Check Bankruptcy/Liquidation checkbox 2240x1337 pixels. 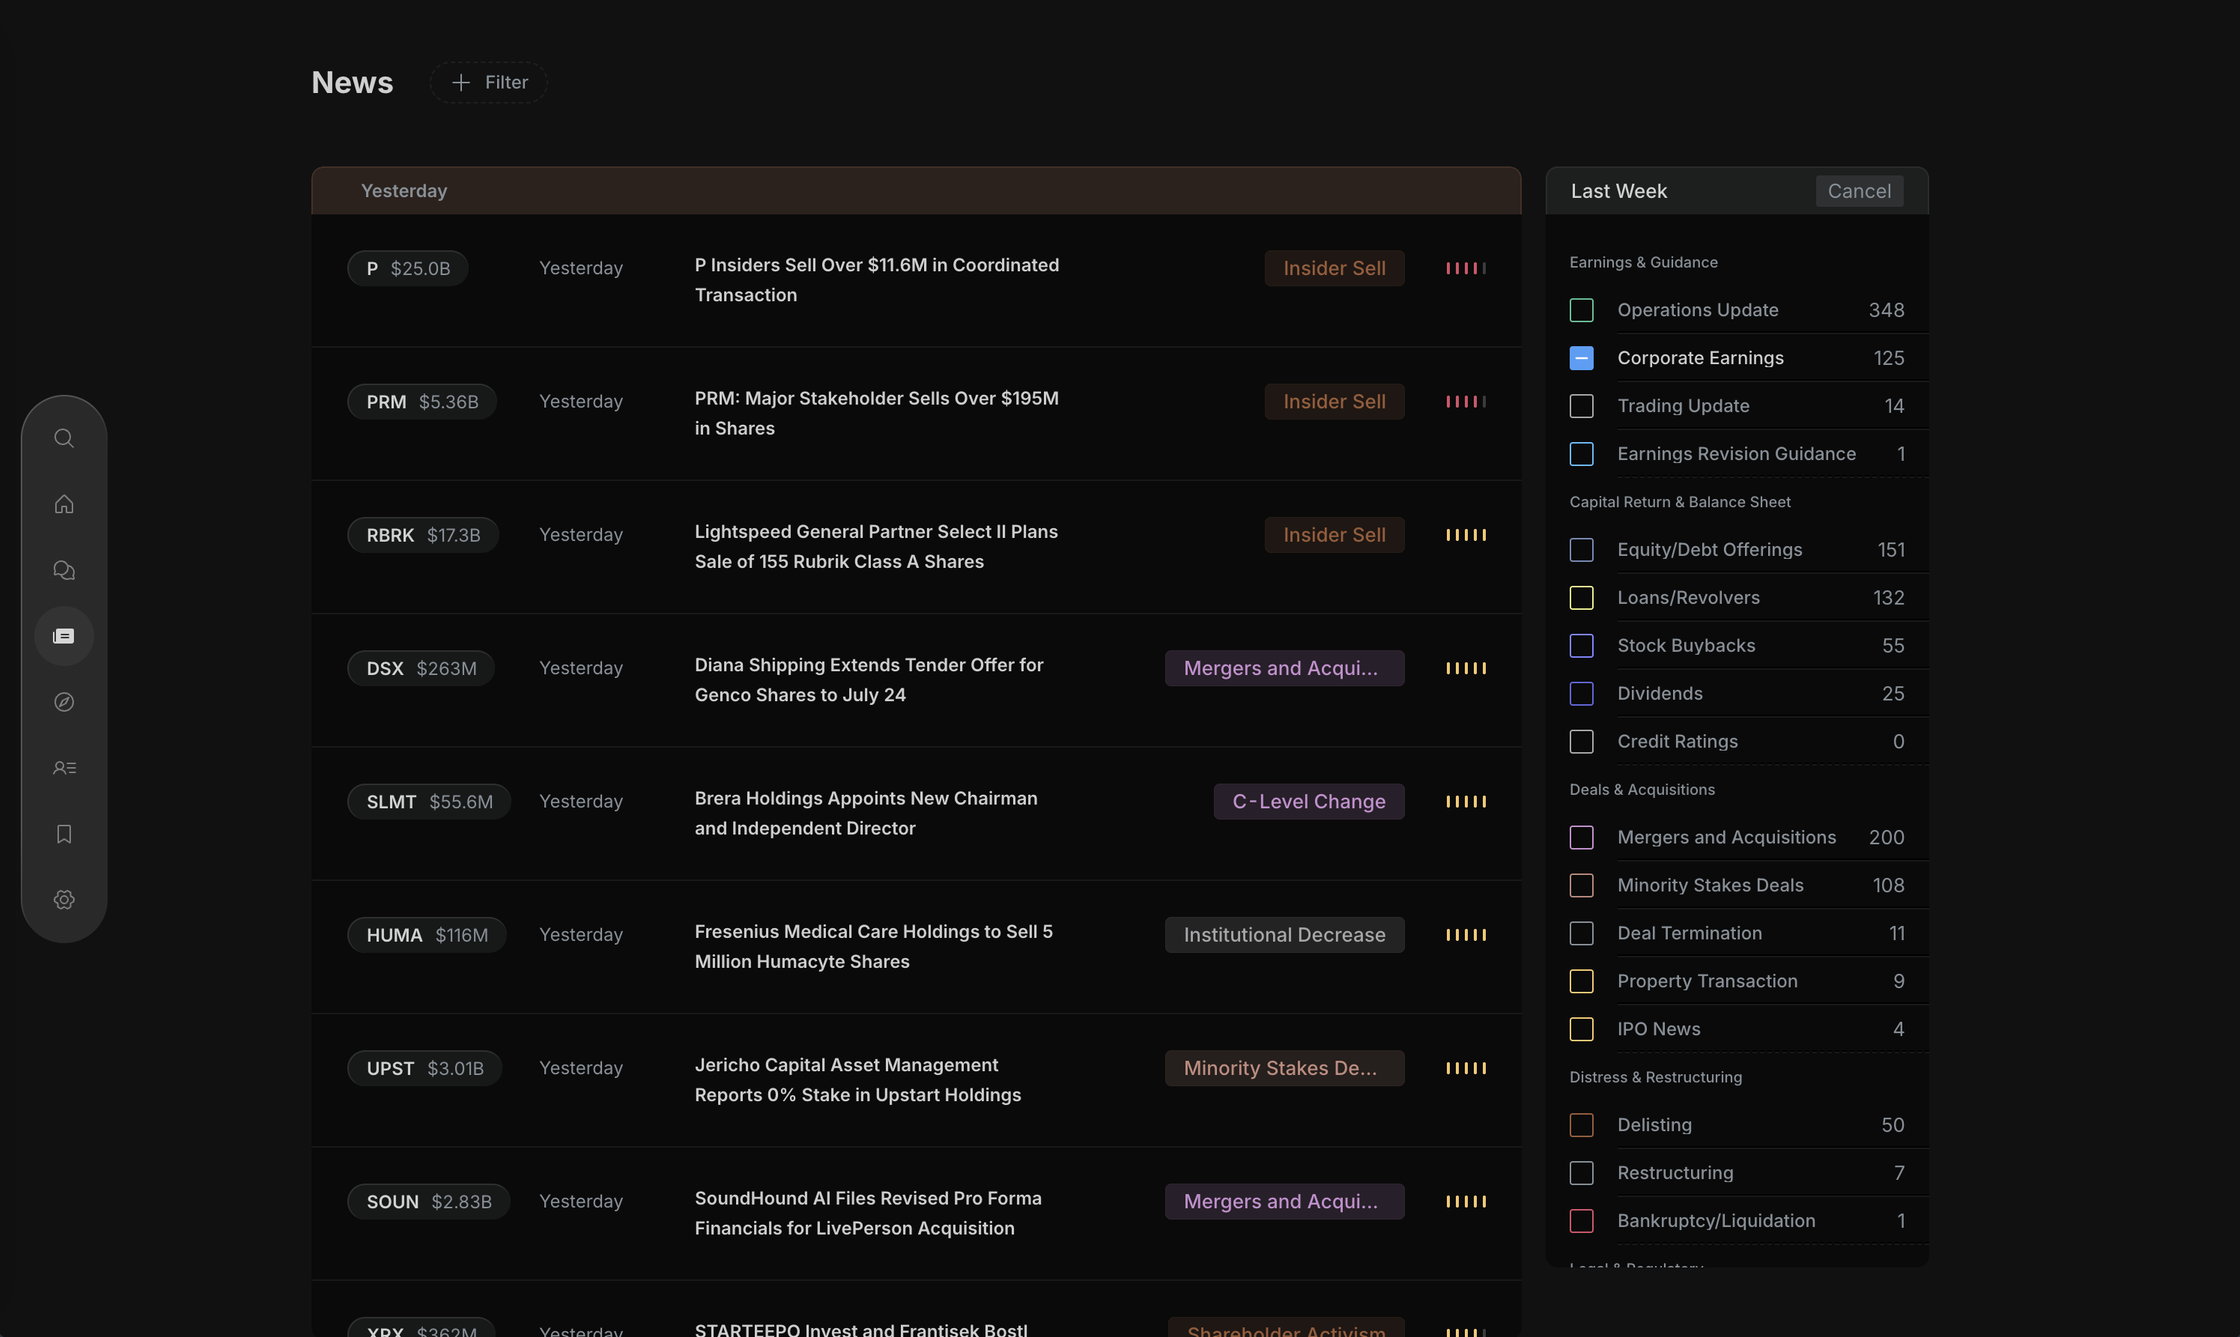point(1581,1223)
